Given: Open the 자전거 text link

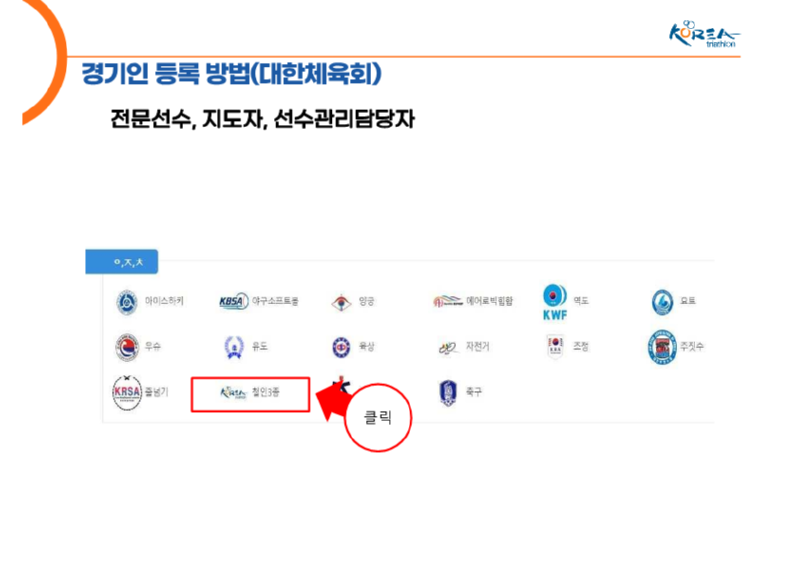Looking at the screenshot, I should 478,346.
